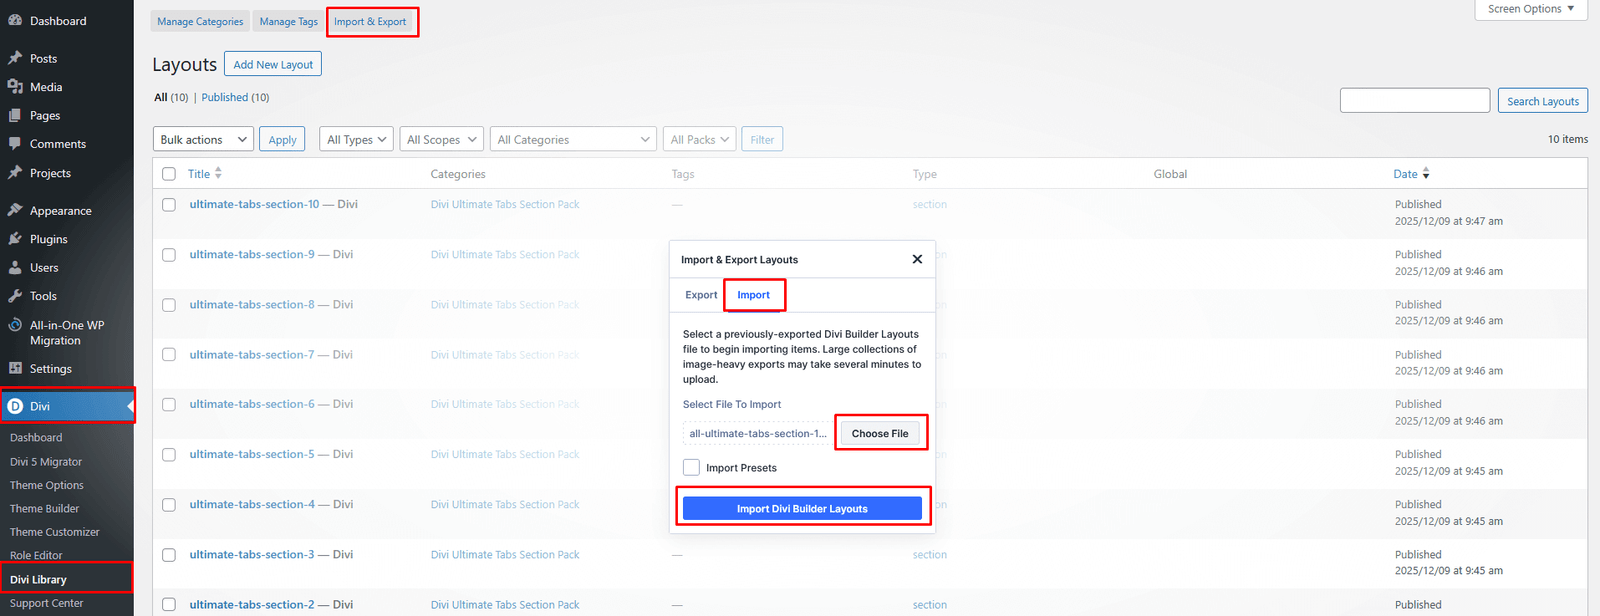
Task: Click the Tools wrench icon
Action: click(15, 296)
